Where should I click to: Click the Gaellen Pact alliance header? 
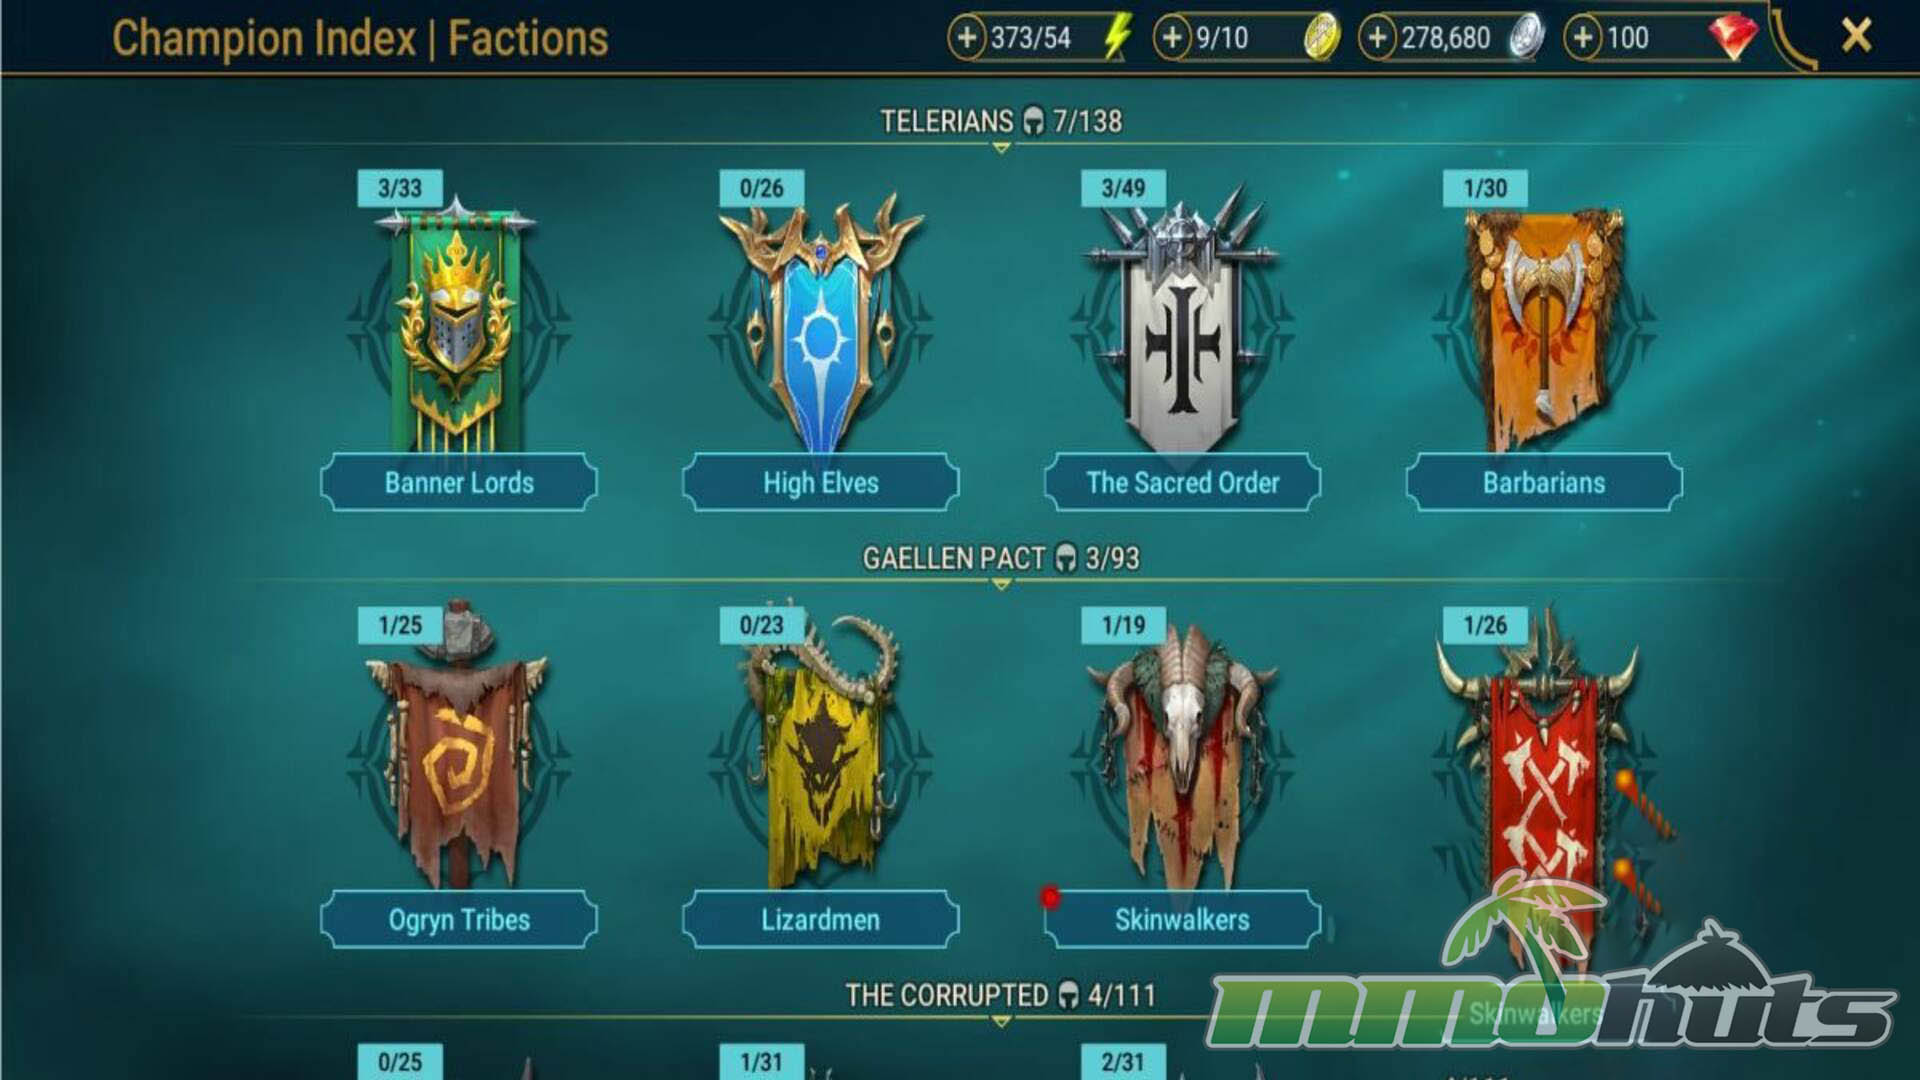tap(1001, 558)
